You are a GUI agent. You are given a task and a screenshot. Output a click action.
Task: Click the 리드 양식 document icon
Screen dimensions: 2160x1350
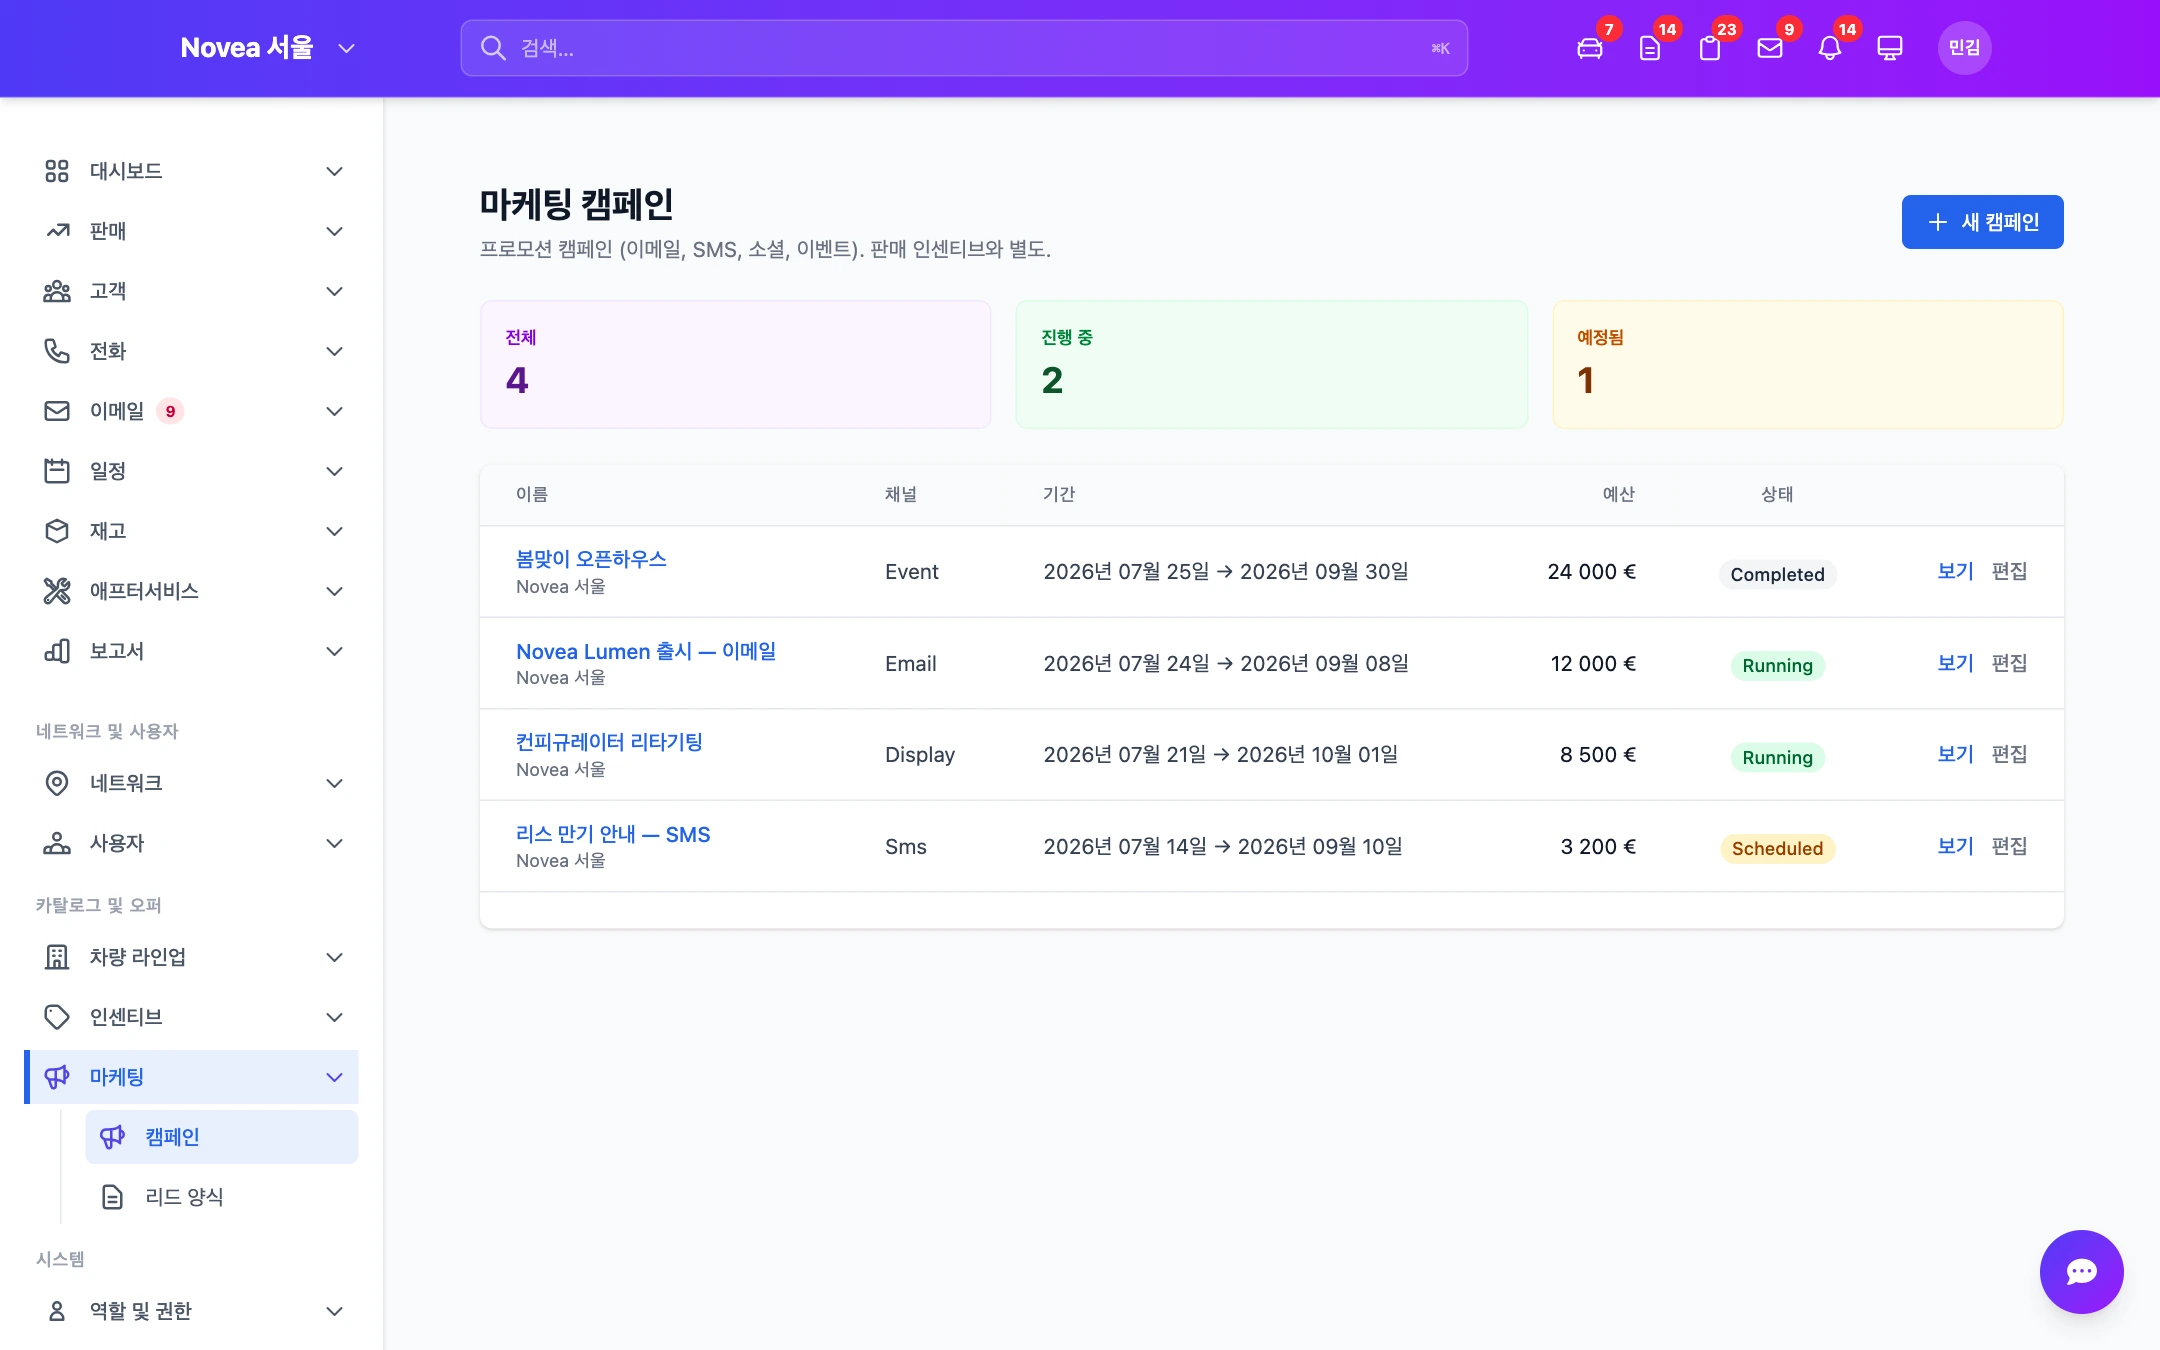(113, 1197)
